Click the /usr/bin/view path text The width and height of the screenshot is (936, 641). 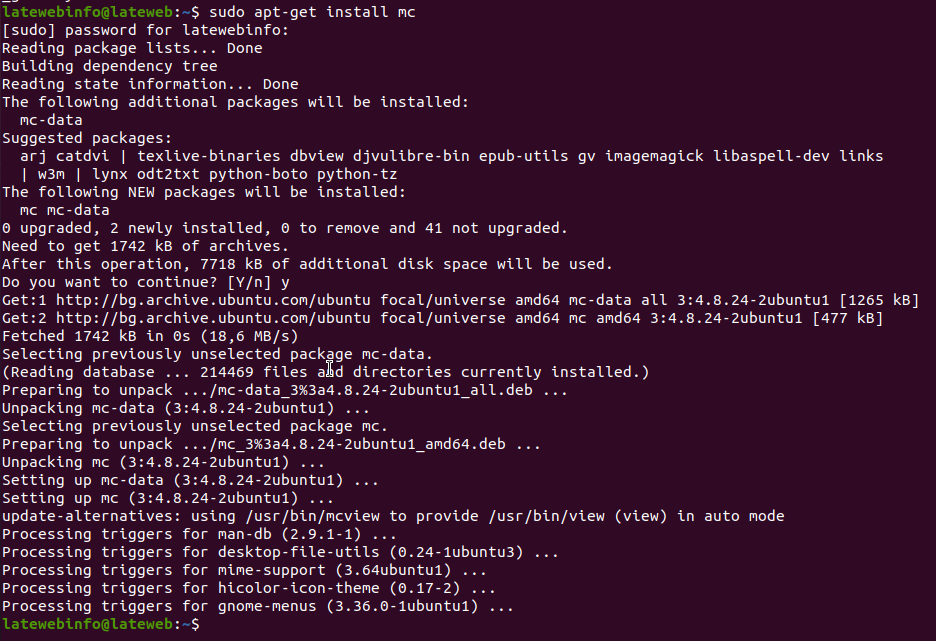(x=549, y=516)
